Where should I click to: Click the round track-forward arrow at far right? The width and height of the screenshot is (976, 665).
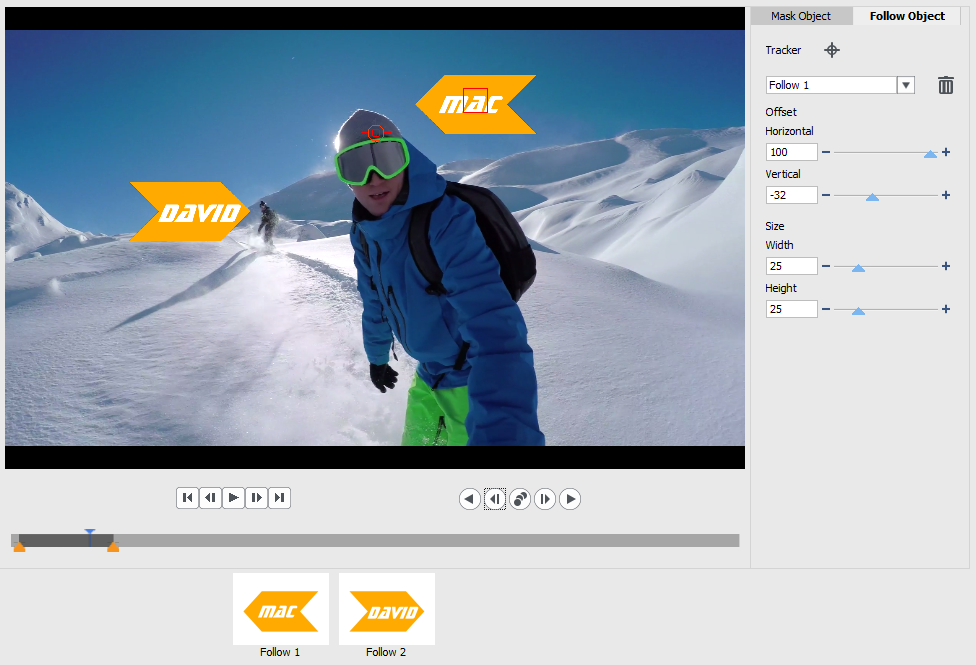click(x=570, y=499)
